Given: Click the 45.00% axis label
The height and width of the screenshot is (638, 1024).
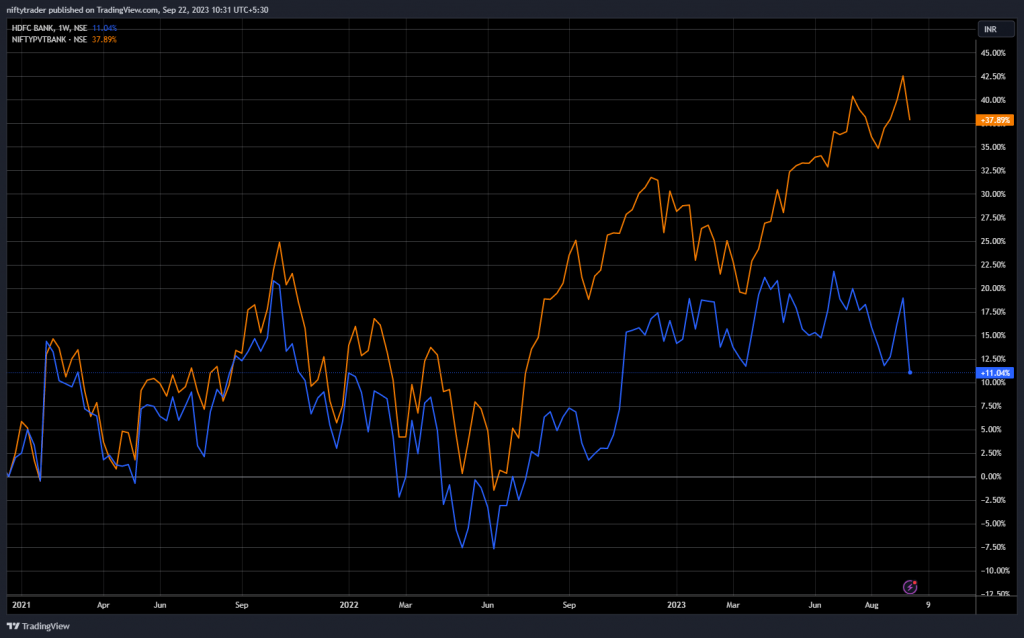Looking at the screenshot, I should click(993, 54).
